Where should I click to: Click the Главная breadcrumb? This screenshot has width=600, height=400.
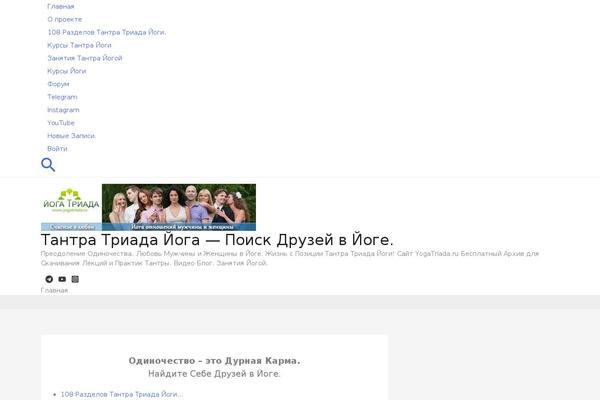[54, 290]
